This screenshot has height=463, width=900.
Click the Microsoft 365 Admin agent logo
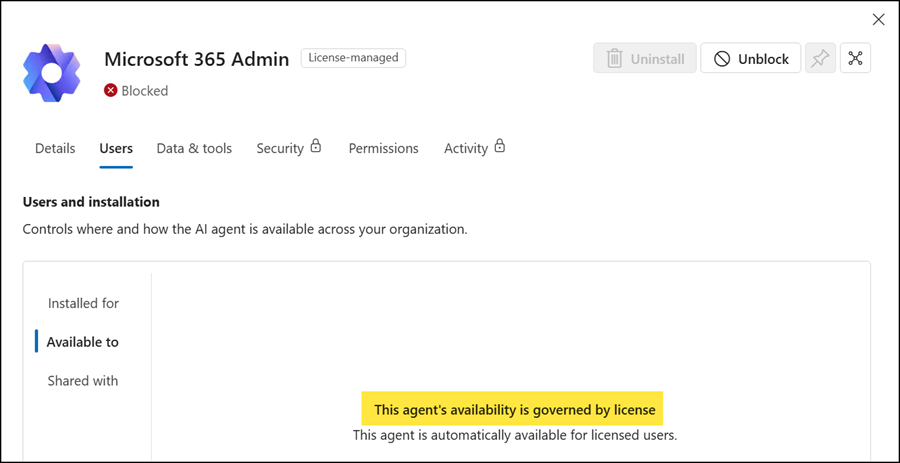click(52, 73)
